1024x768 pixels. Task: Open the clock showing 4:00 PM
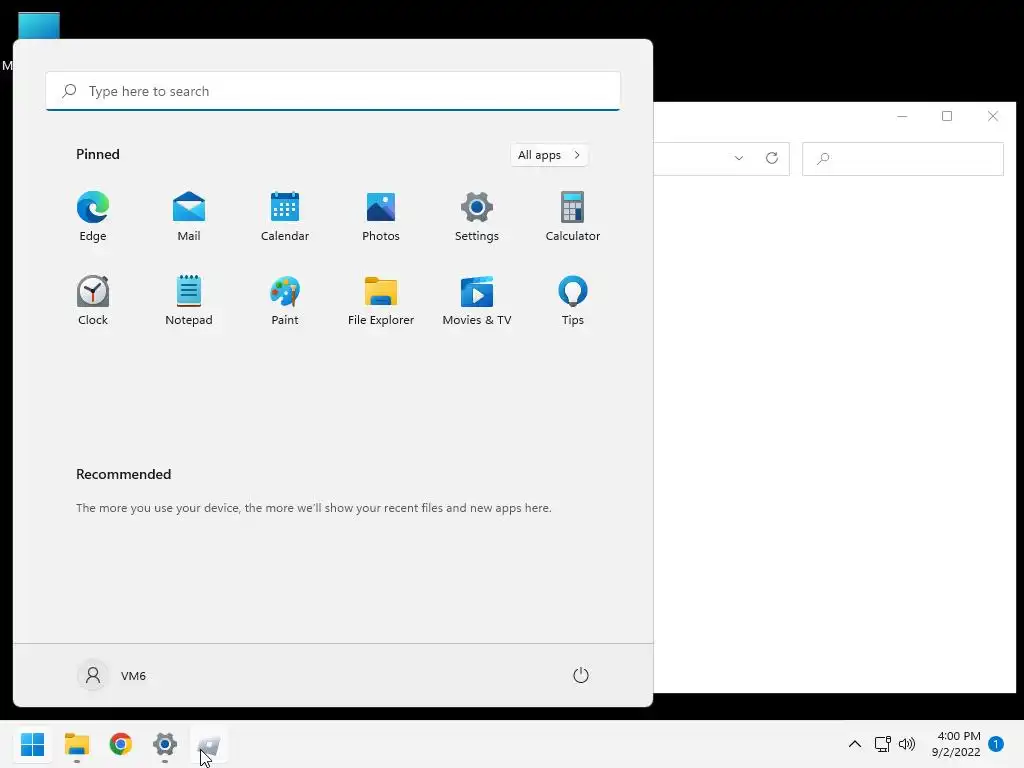[x=956, y=744]
